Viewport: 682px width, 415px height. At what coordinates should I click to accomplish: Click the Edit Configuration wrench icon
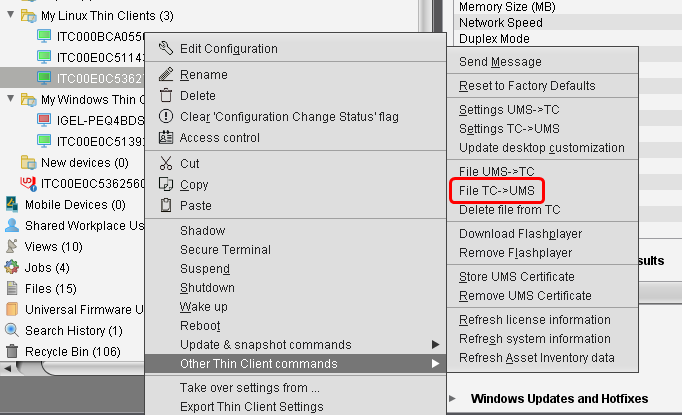pos(165,48)
